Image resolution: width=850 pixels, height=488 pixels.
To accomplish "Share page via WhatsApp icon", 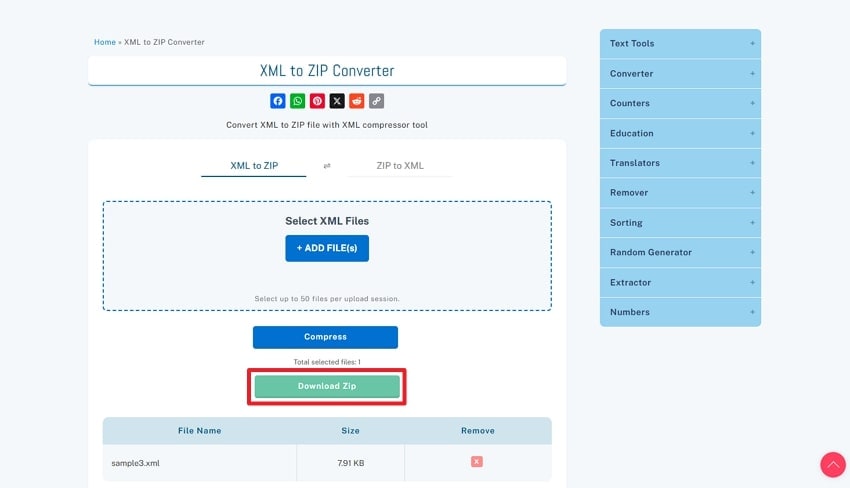I will point(298,101).
